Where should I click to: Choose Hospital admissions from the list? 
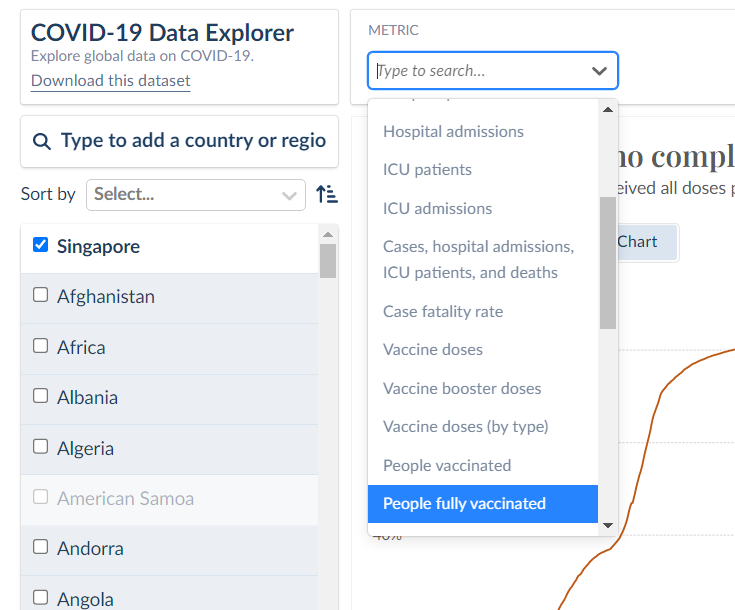click(x=453, y=131)
